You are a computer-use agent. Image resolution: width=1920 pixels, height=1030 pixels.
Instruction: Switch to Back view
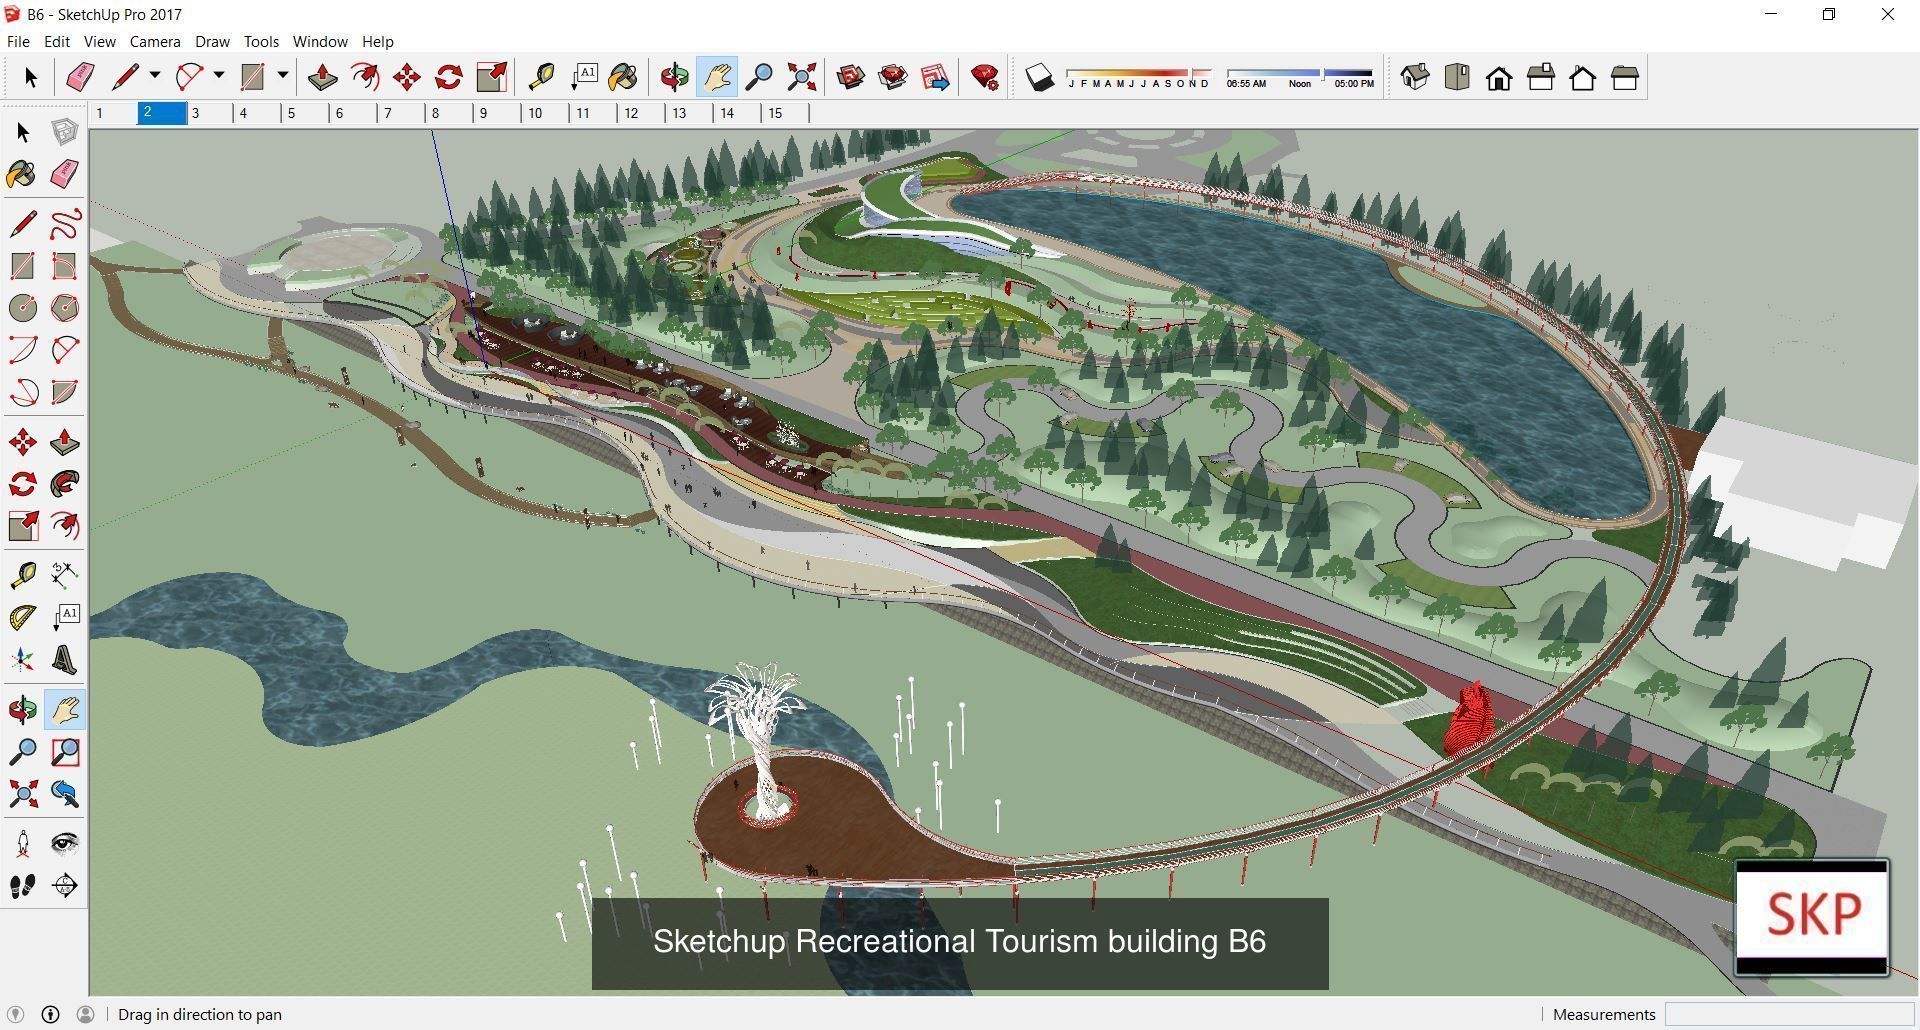(x=1583, y=77)
